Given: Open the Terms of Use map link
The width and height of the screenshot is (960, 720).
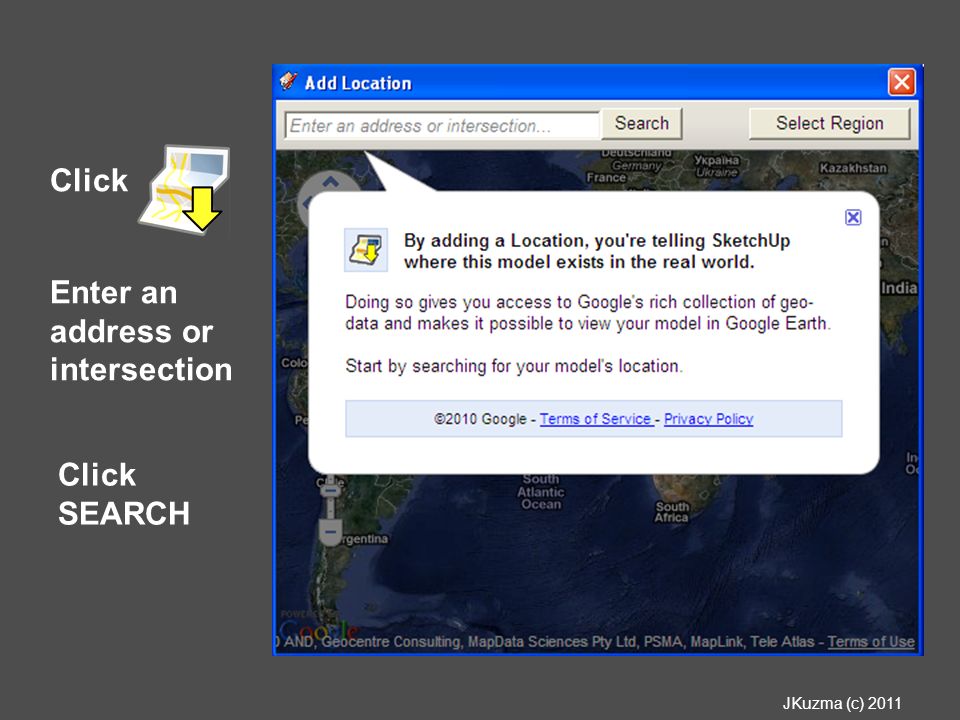Looking at the screenshot, I should [x=871, y=642].
